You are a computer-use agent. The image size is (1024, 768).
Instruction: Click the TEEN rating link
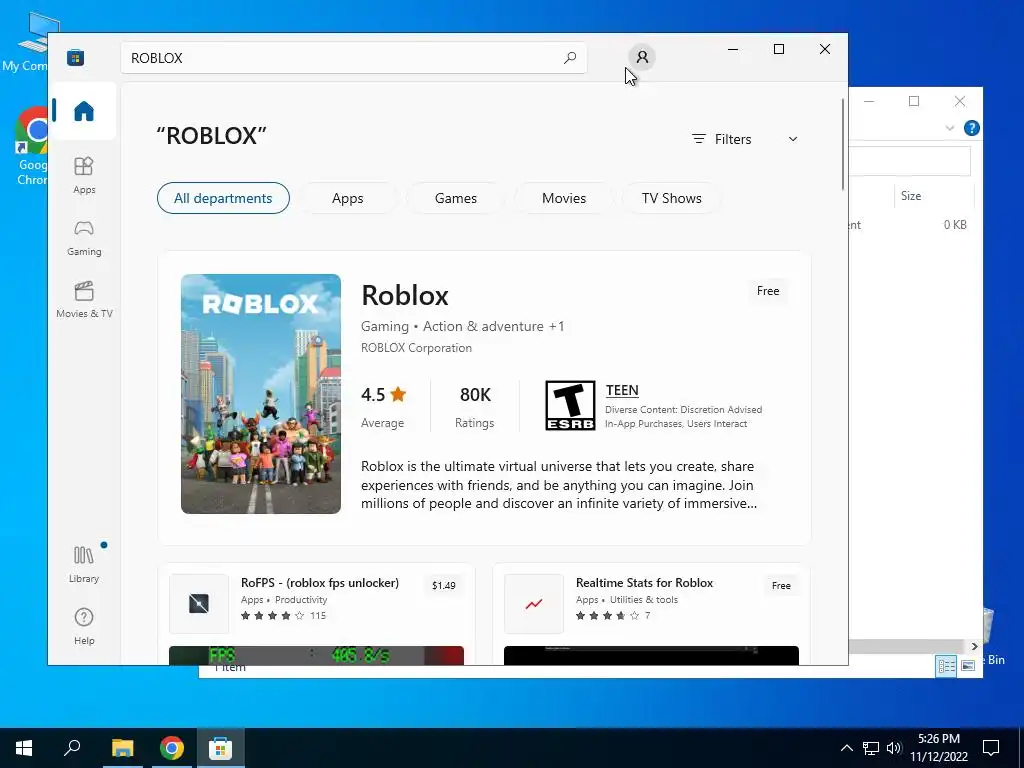[622, 391]
